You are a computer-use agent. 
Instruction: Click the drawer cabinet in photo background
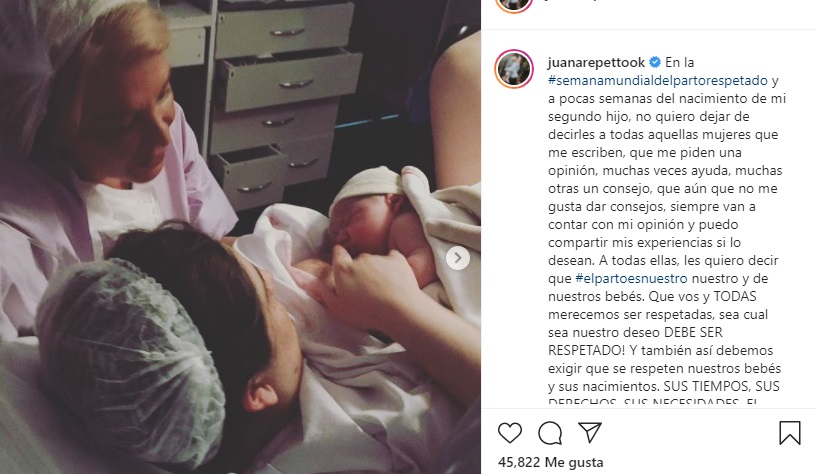click(x=283, y=99)
